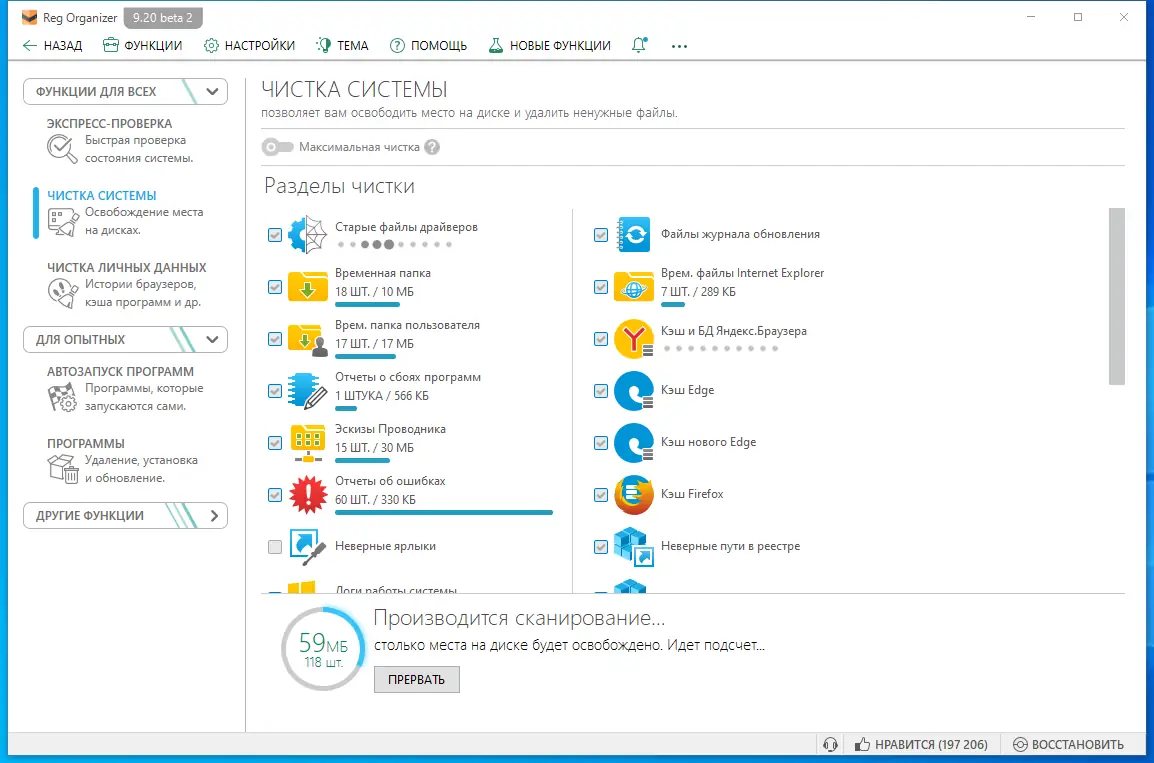Click the Internet Explorer temp files icon
Viewport: 1154px width, 763px height.
pyautogui.click(x=633, y=287)
